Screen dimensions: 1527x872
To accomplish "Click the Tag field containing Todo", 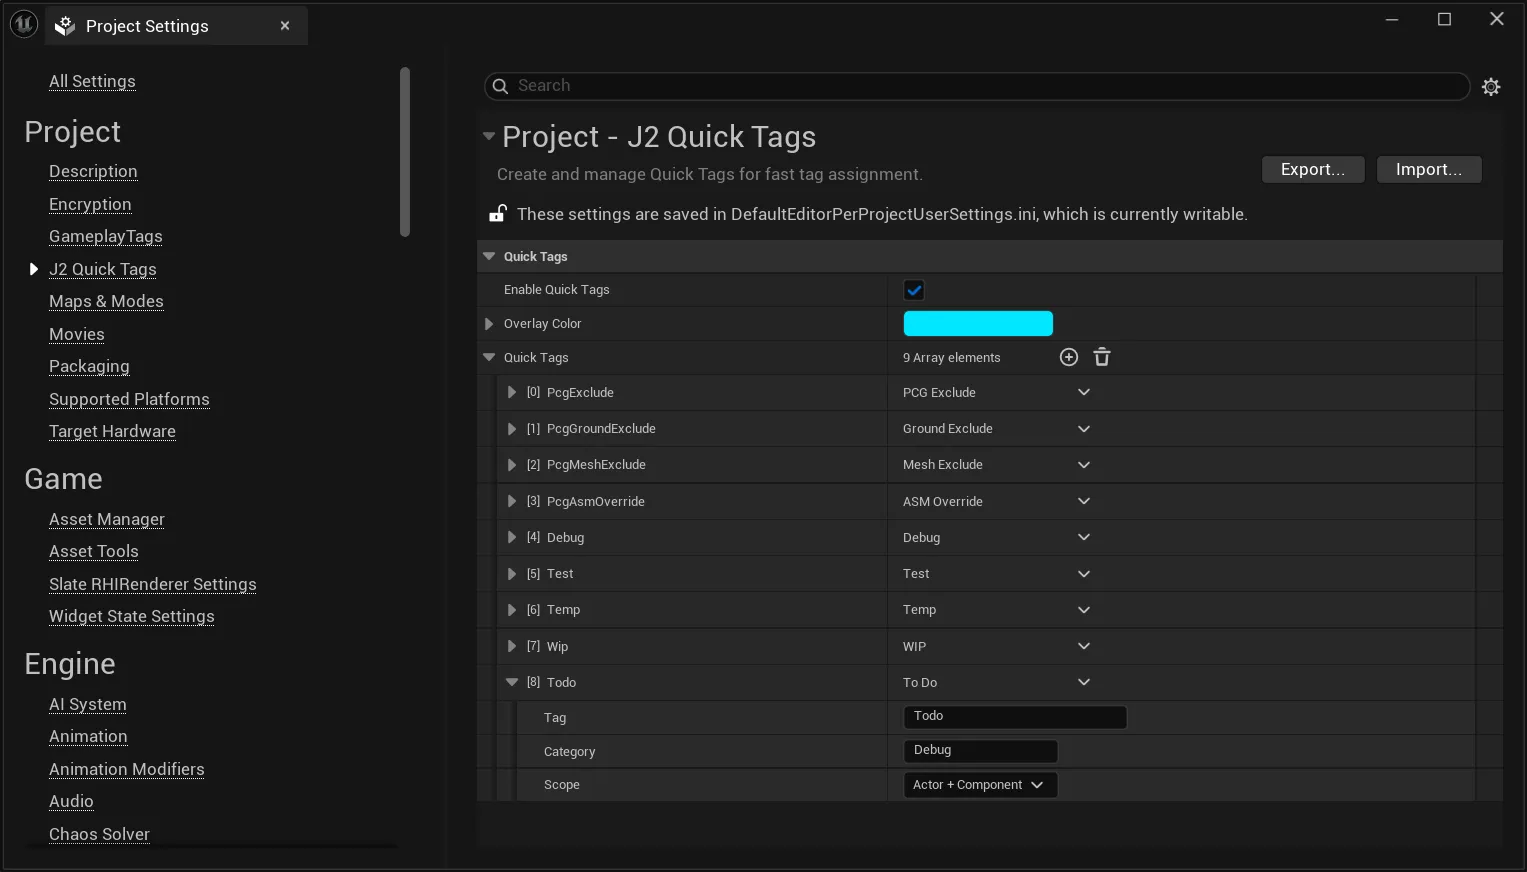I will pos(1015,717).
